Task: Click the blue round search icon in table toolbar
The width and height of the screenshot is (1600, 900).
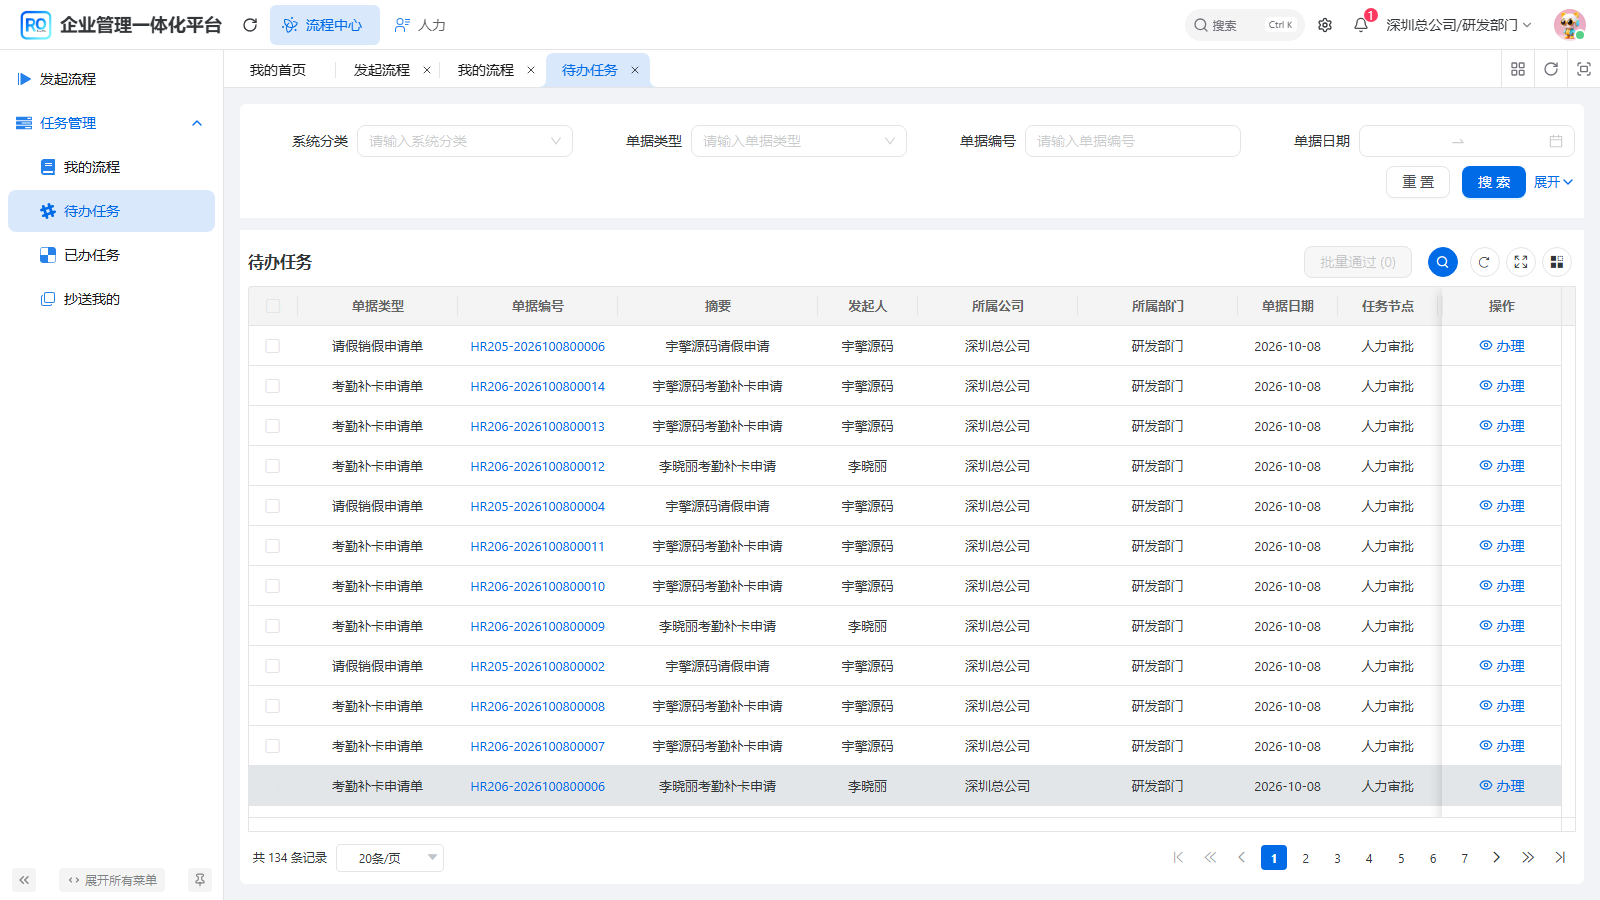Action: (x=1443, y=262)
